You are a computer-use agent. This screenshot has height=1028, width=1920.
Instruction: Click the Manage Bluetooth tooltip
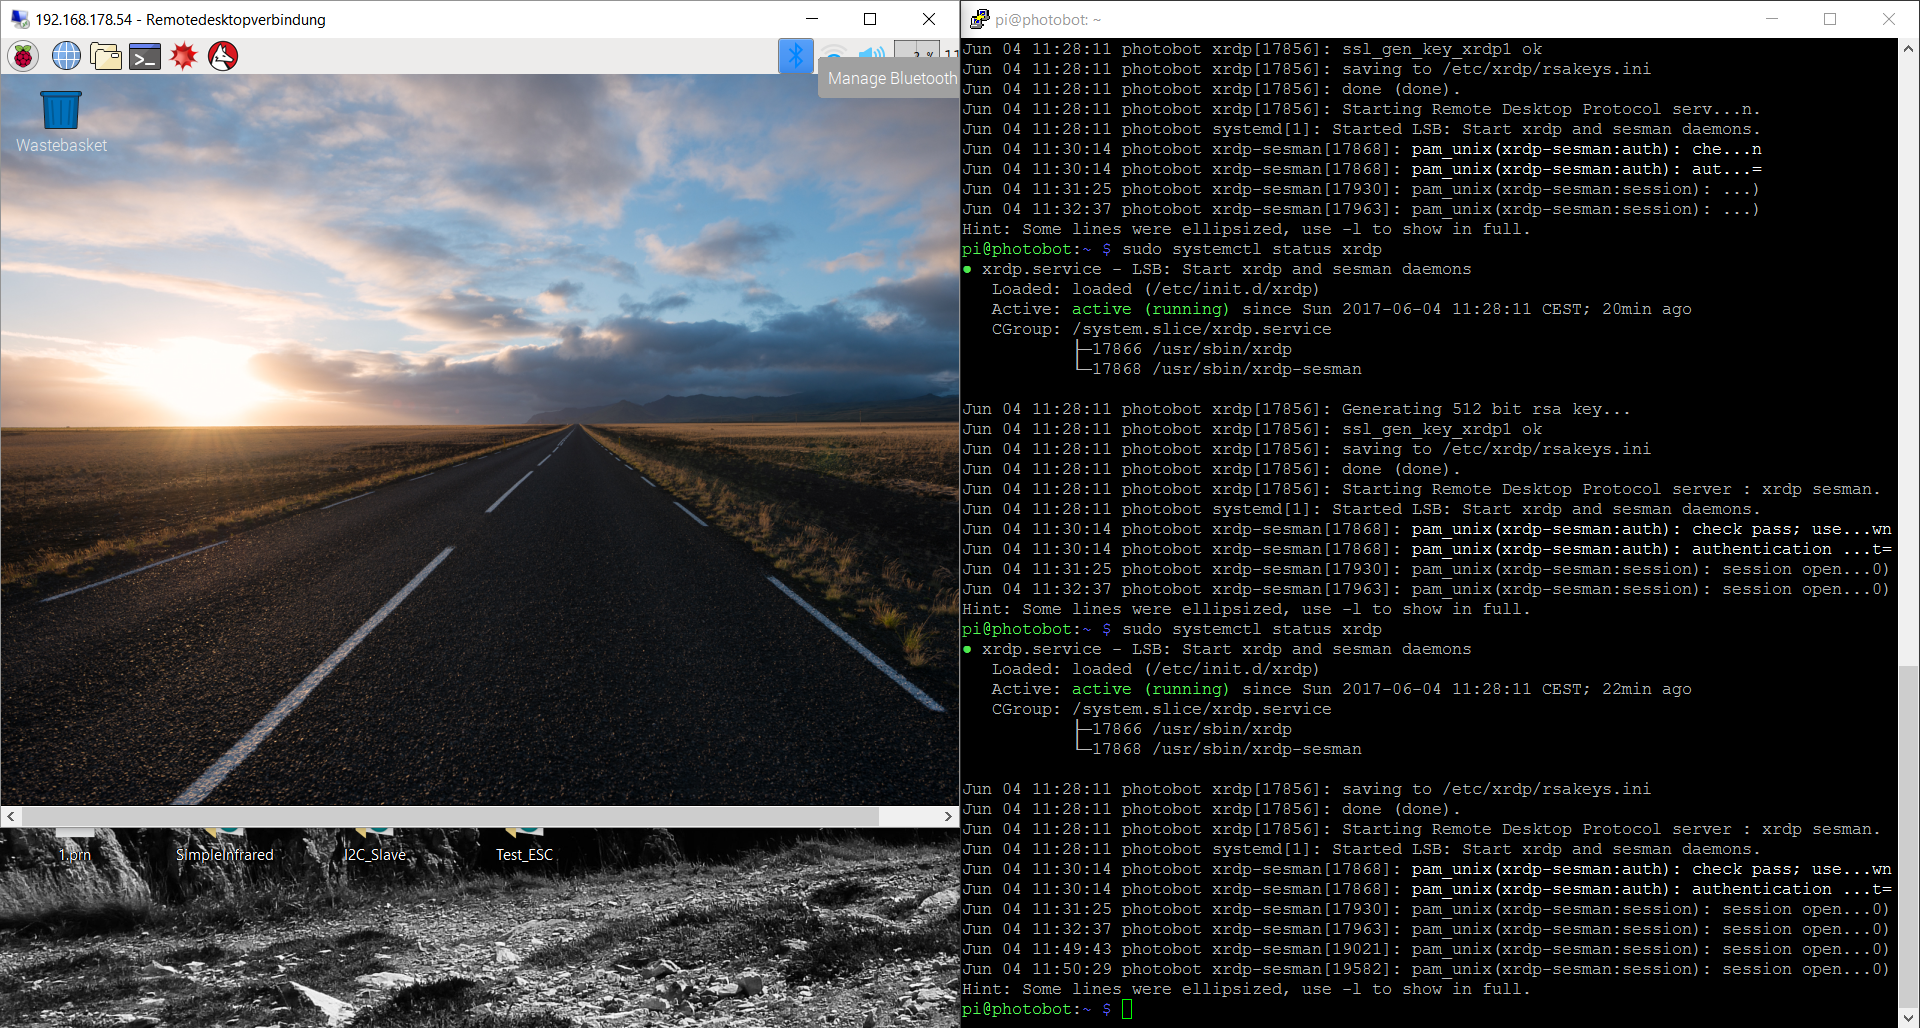(889, 78)
